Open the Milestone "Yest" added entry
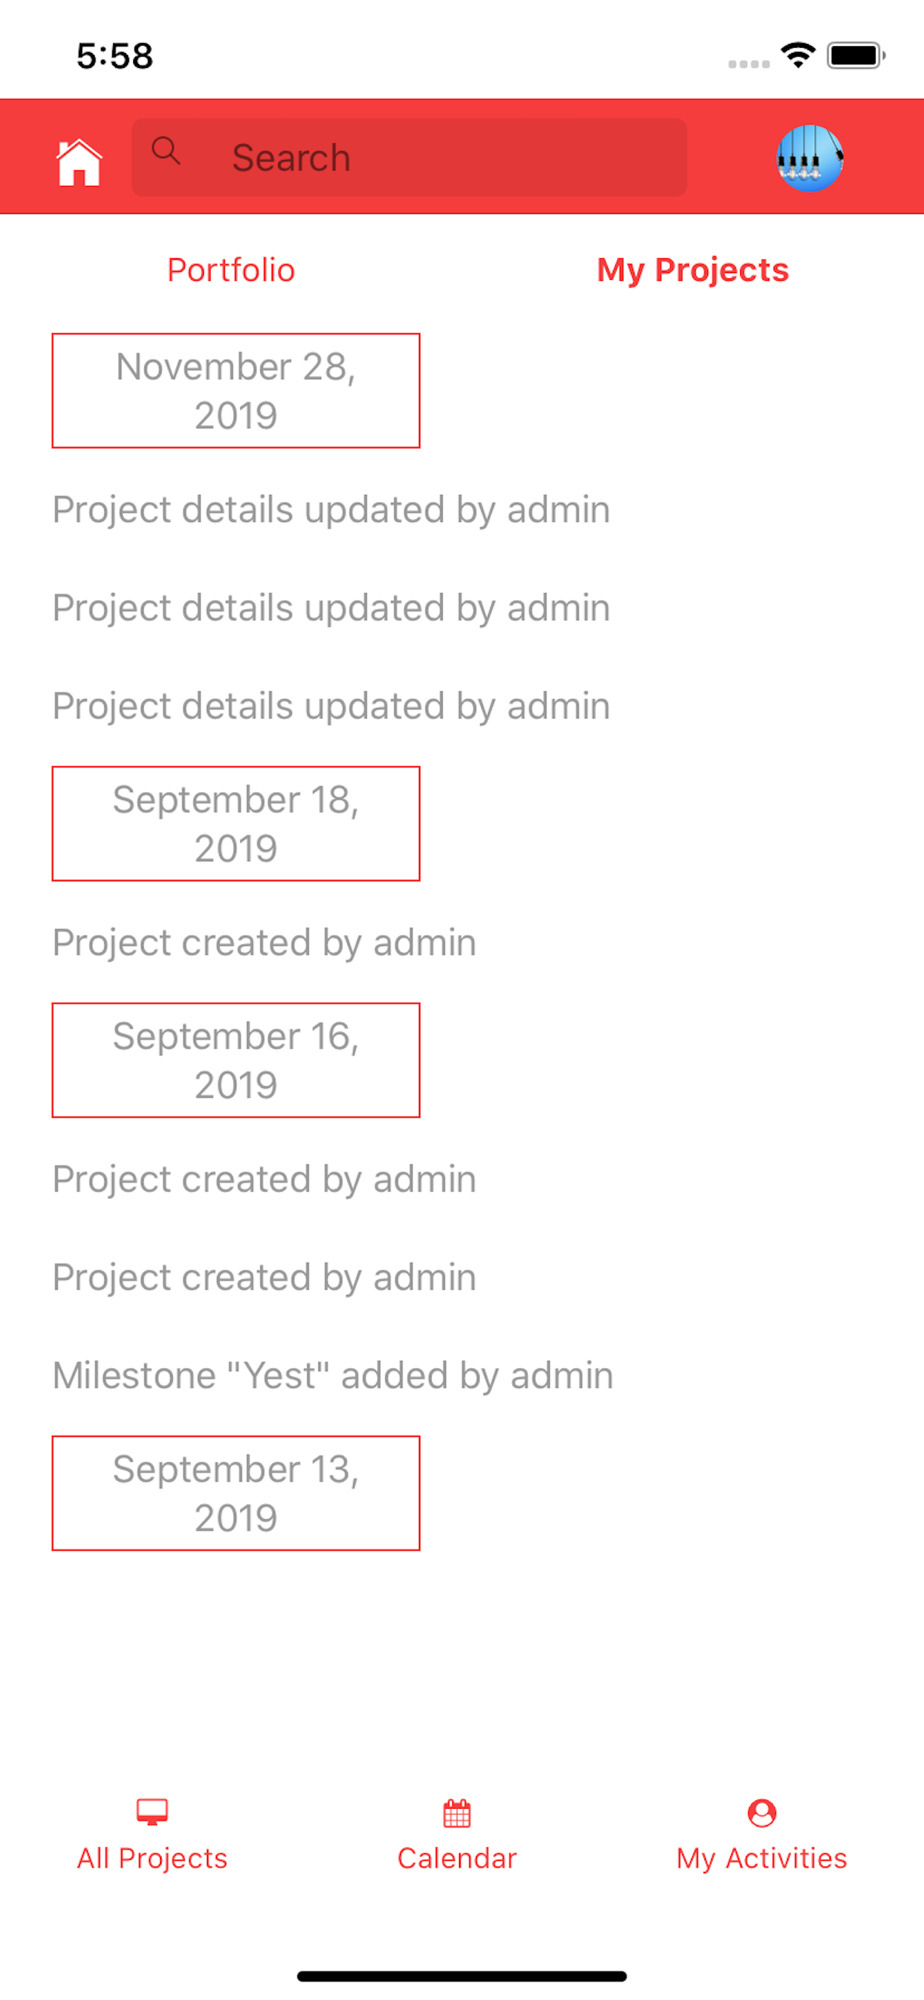 333,1376
